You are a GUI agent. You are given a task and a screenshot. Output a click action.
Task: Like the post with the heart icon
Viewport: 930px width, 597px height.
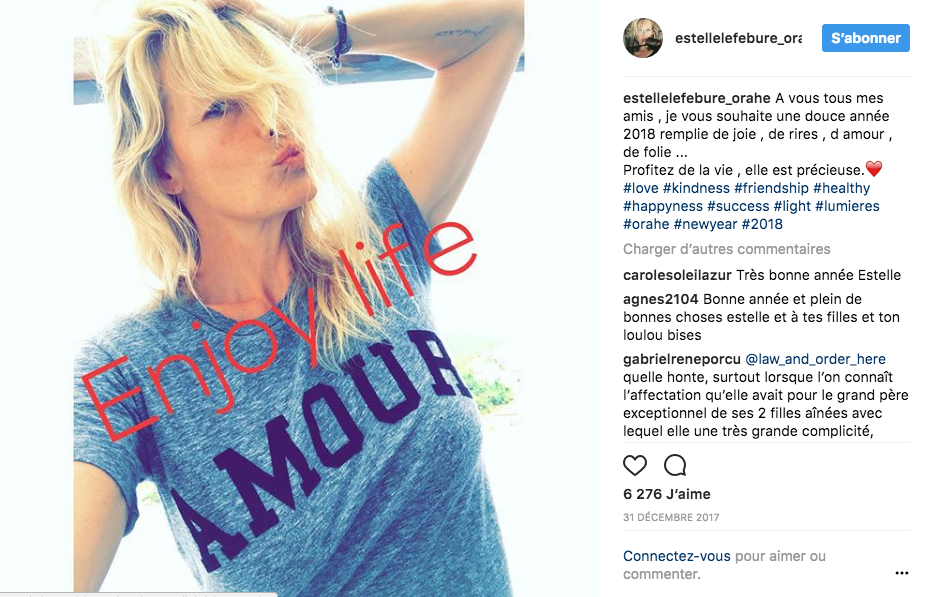click(x=635, y=465)
